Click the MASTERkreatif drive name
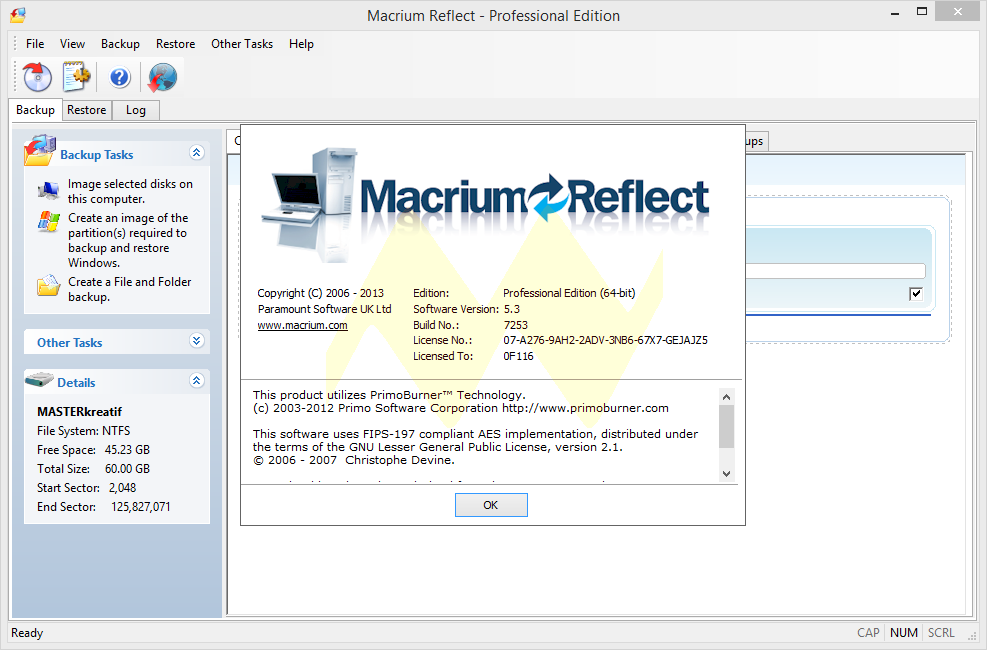This screenshot has height=650, width=987. [79, 412]
